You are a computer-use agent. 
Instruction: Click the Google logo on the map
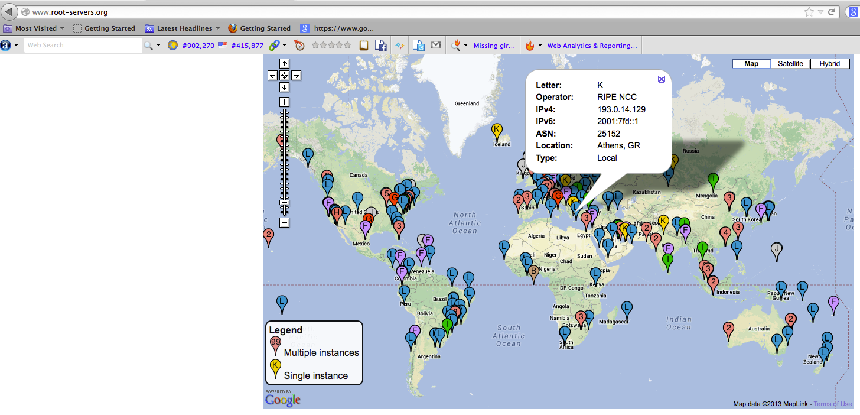(x=282, y=400)
